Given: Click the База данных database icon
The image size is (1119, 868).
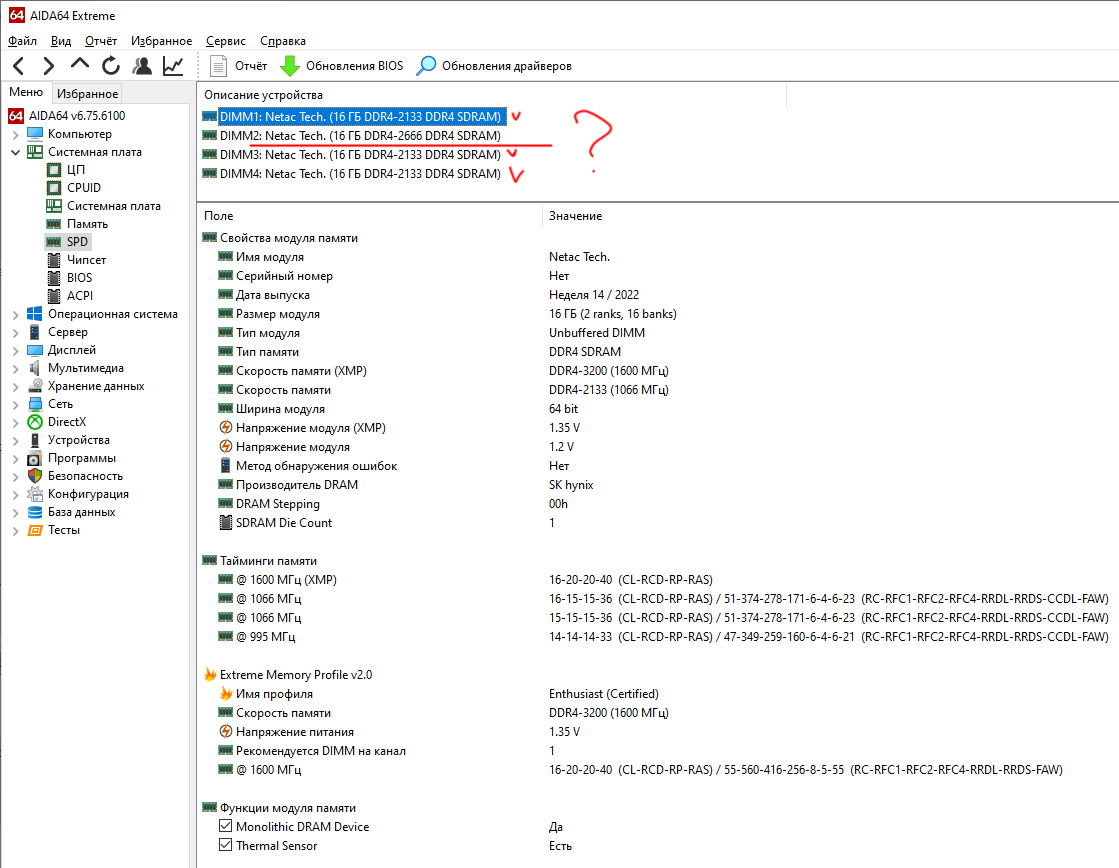Looking at the screenshot, I should [35, 512].
